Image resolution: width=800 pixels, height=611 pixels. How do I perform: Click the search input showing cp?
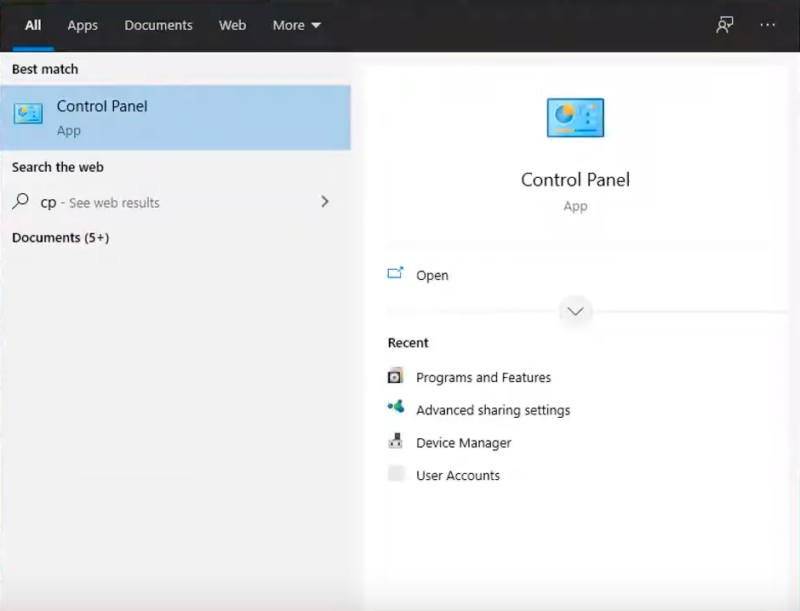coord(47,202)
